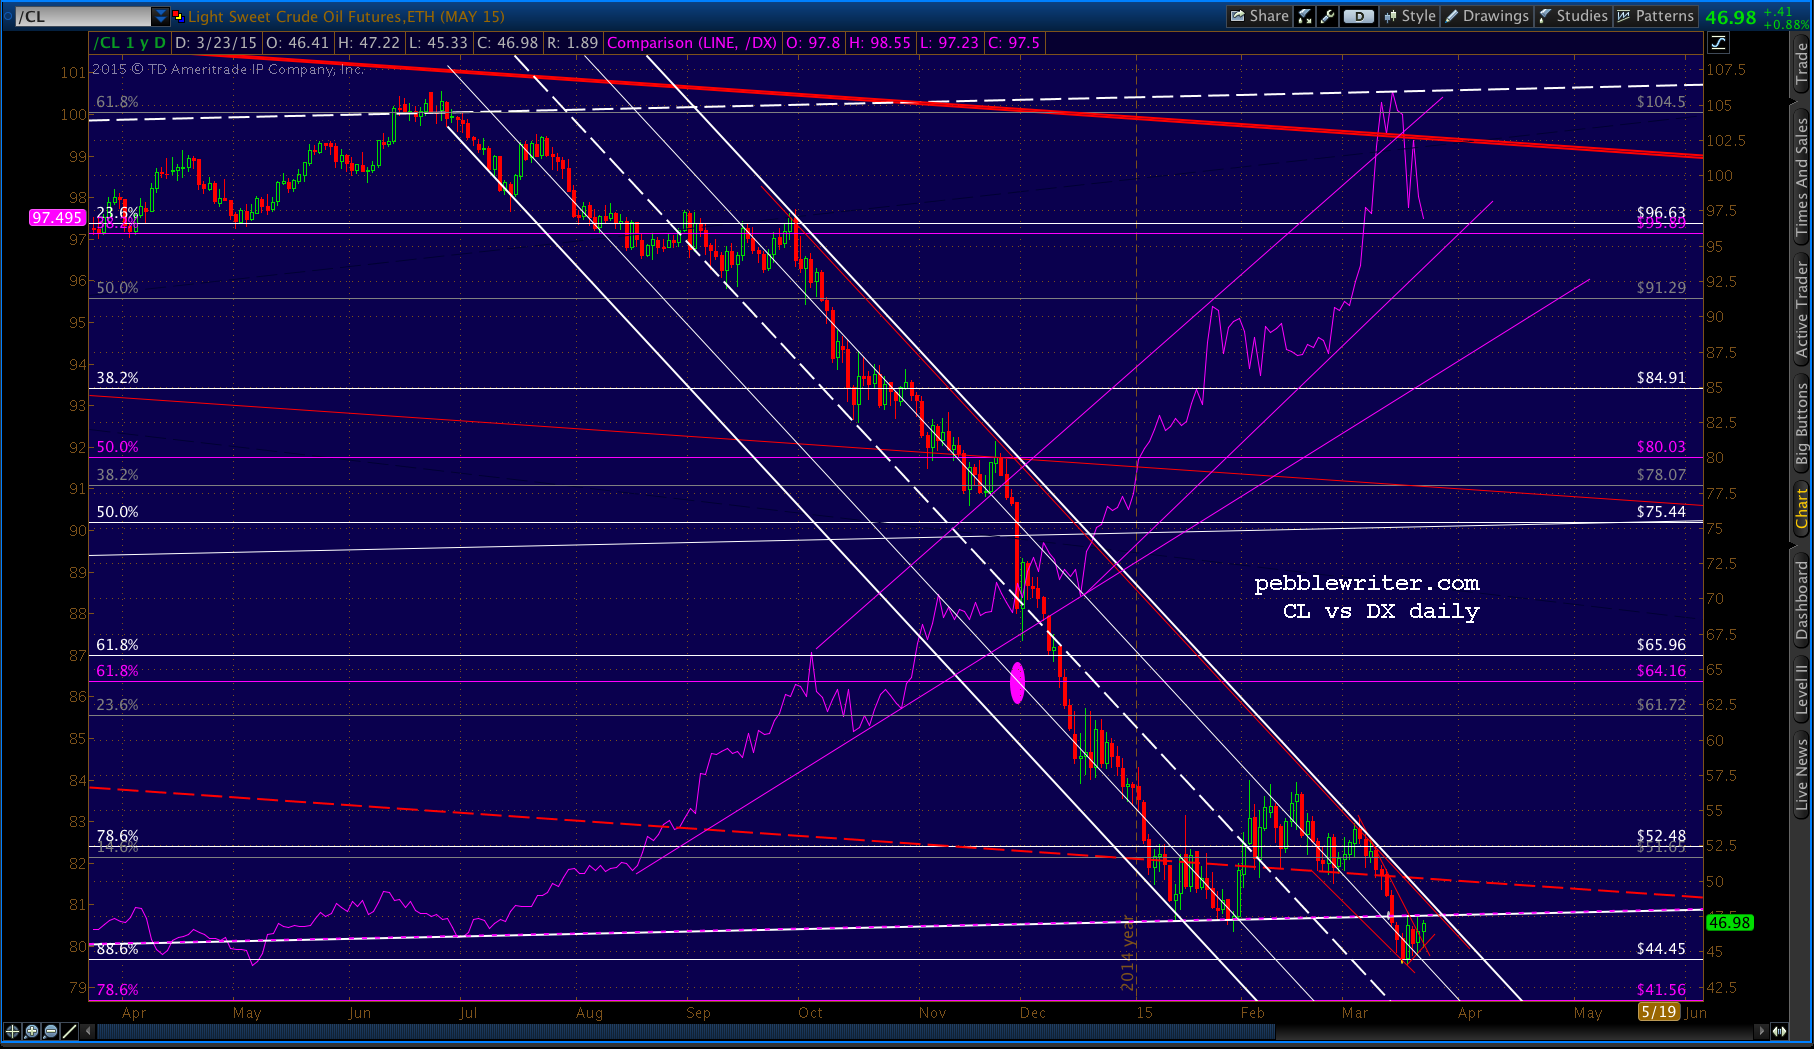
Task: Select the crosshair pan tool
Action: [x=13, y=1031]
